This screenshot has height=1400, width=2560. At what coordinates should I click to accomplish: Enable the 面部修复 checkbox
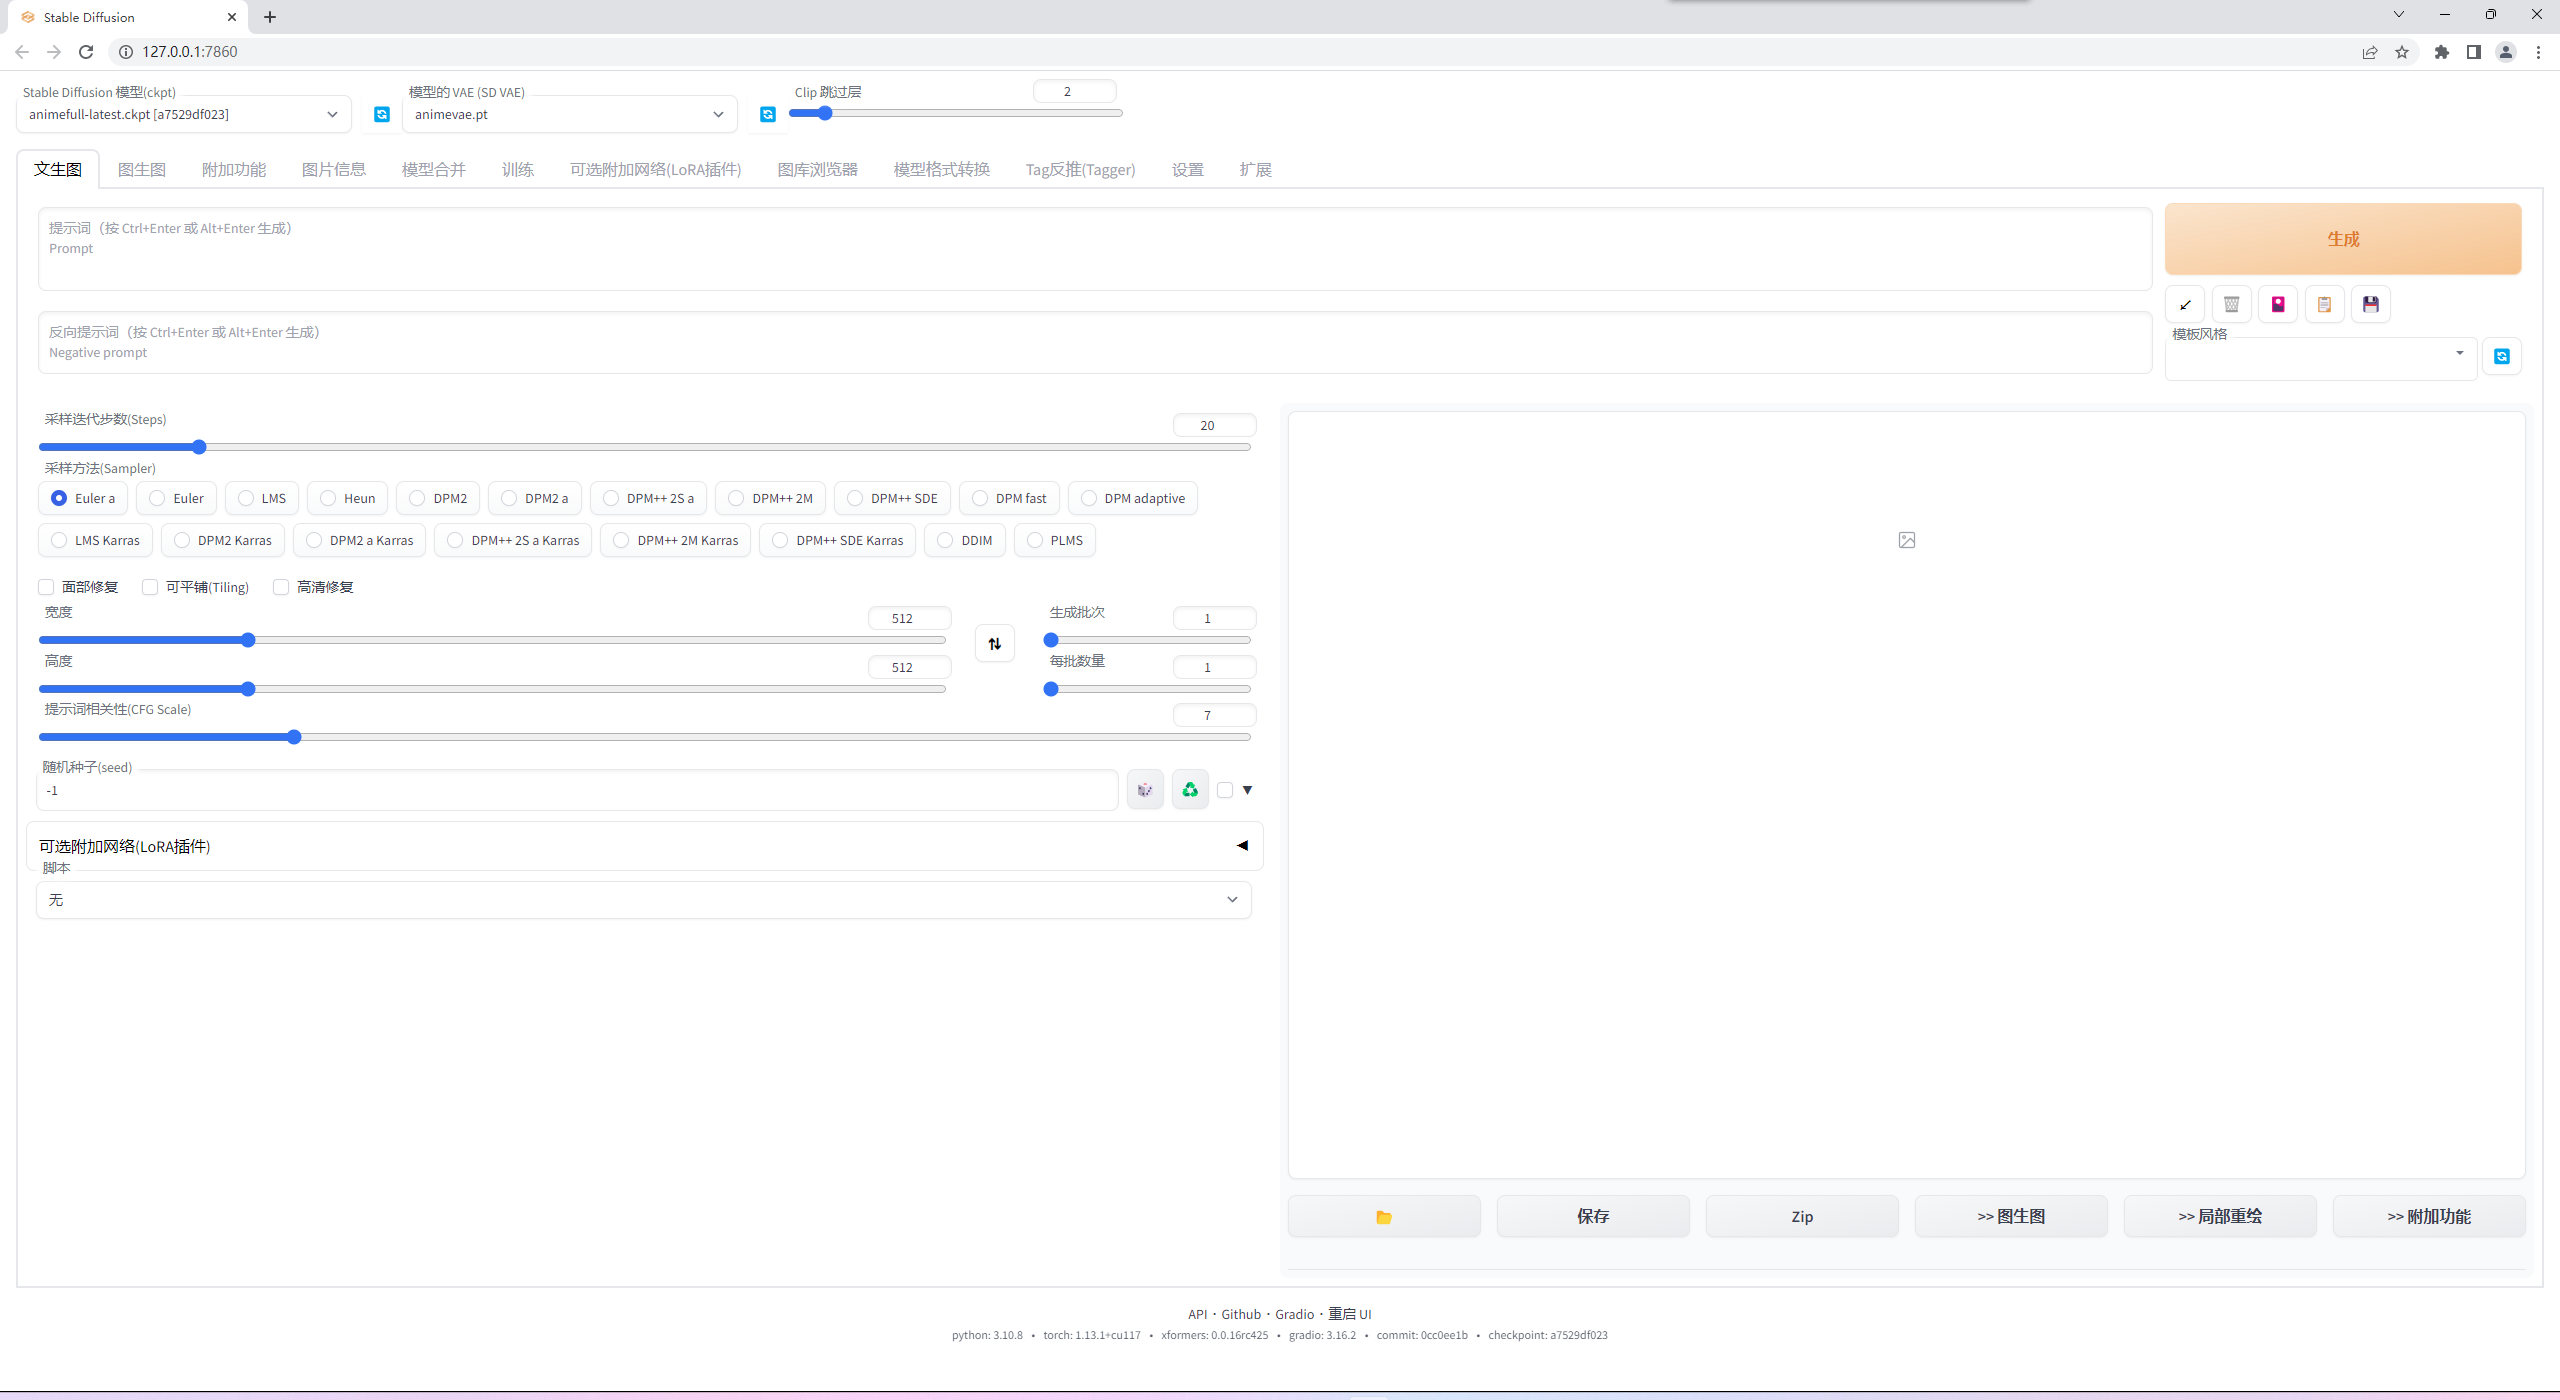pyautogui.click(x=46, y=587)
